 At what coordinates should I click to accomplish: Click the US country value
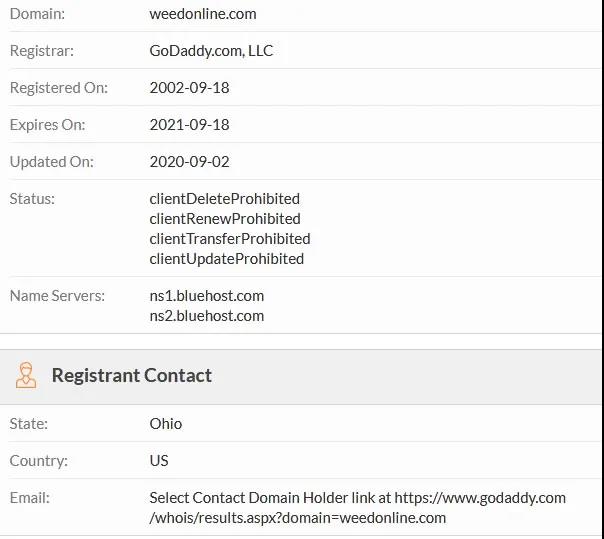159,461
